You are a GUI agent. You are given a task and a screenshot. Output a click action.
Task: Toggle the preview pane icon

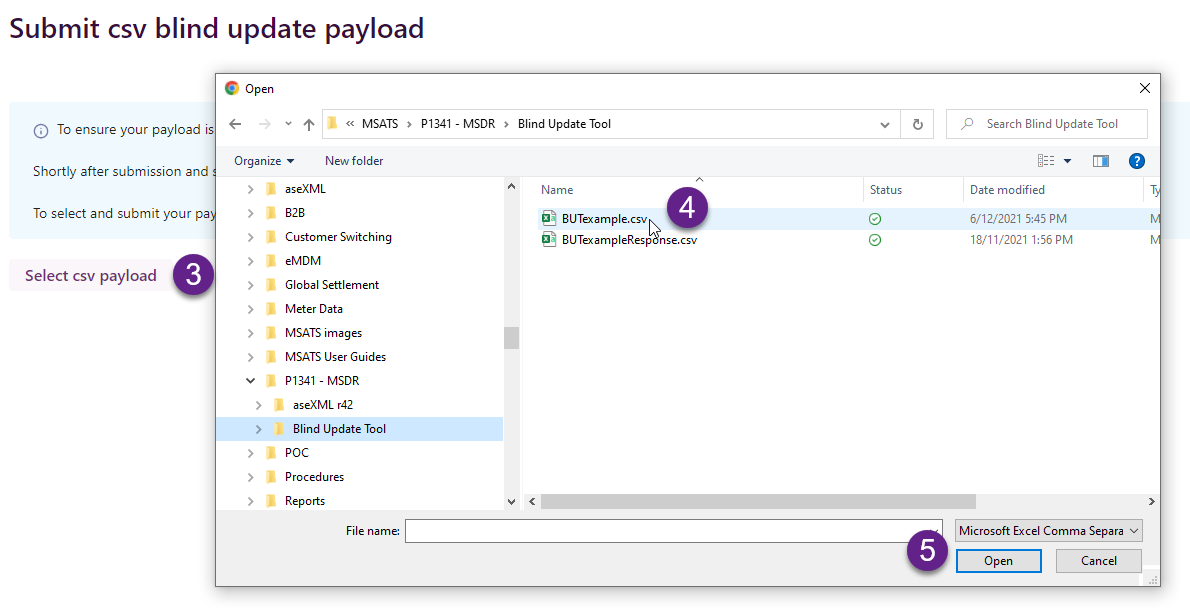[1101, 161]
